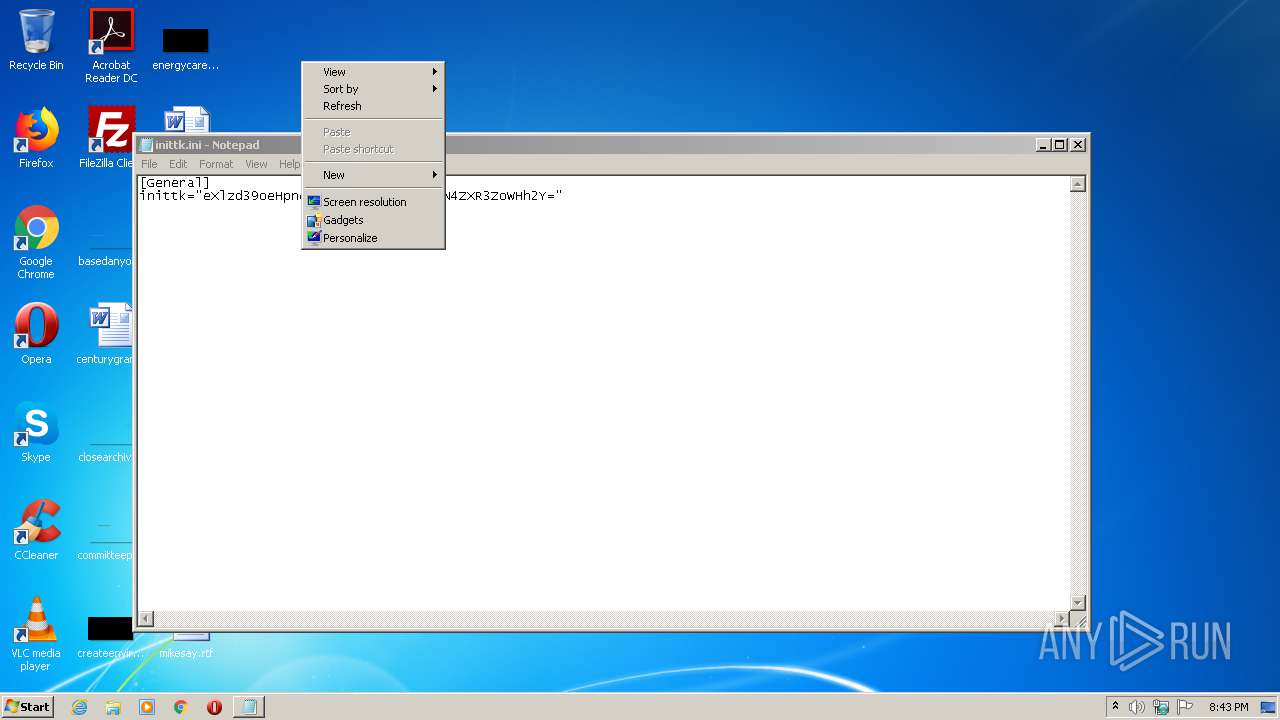Click Chrome icon in the taskbar
Screen dimensions: 1280x720
(181, 707)
